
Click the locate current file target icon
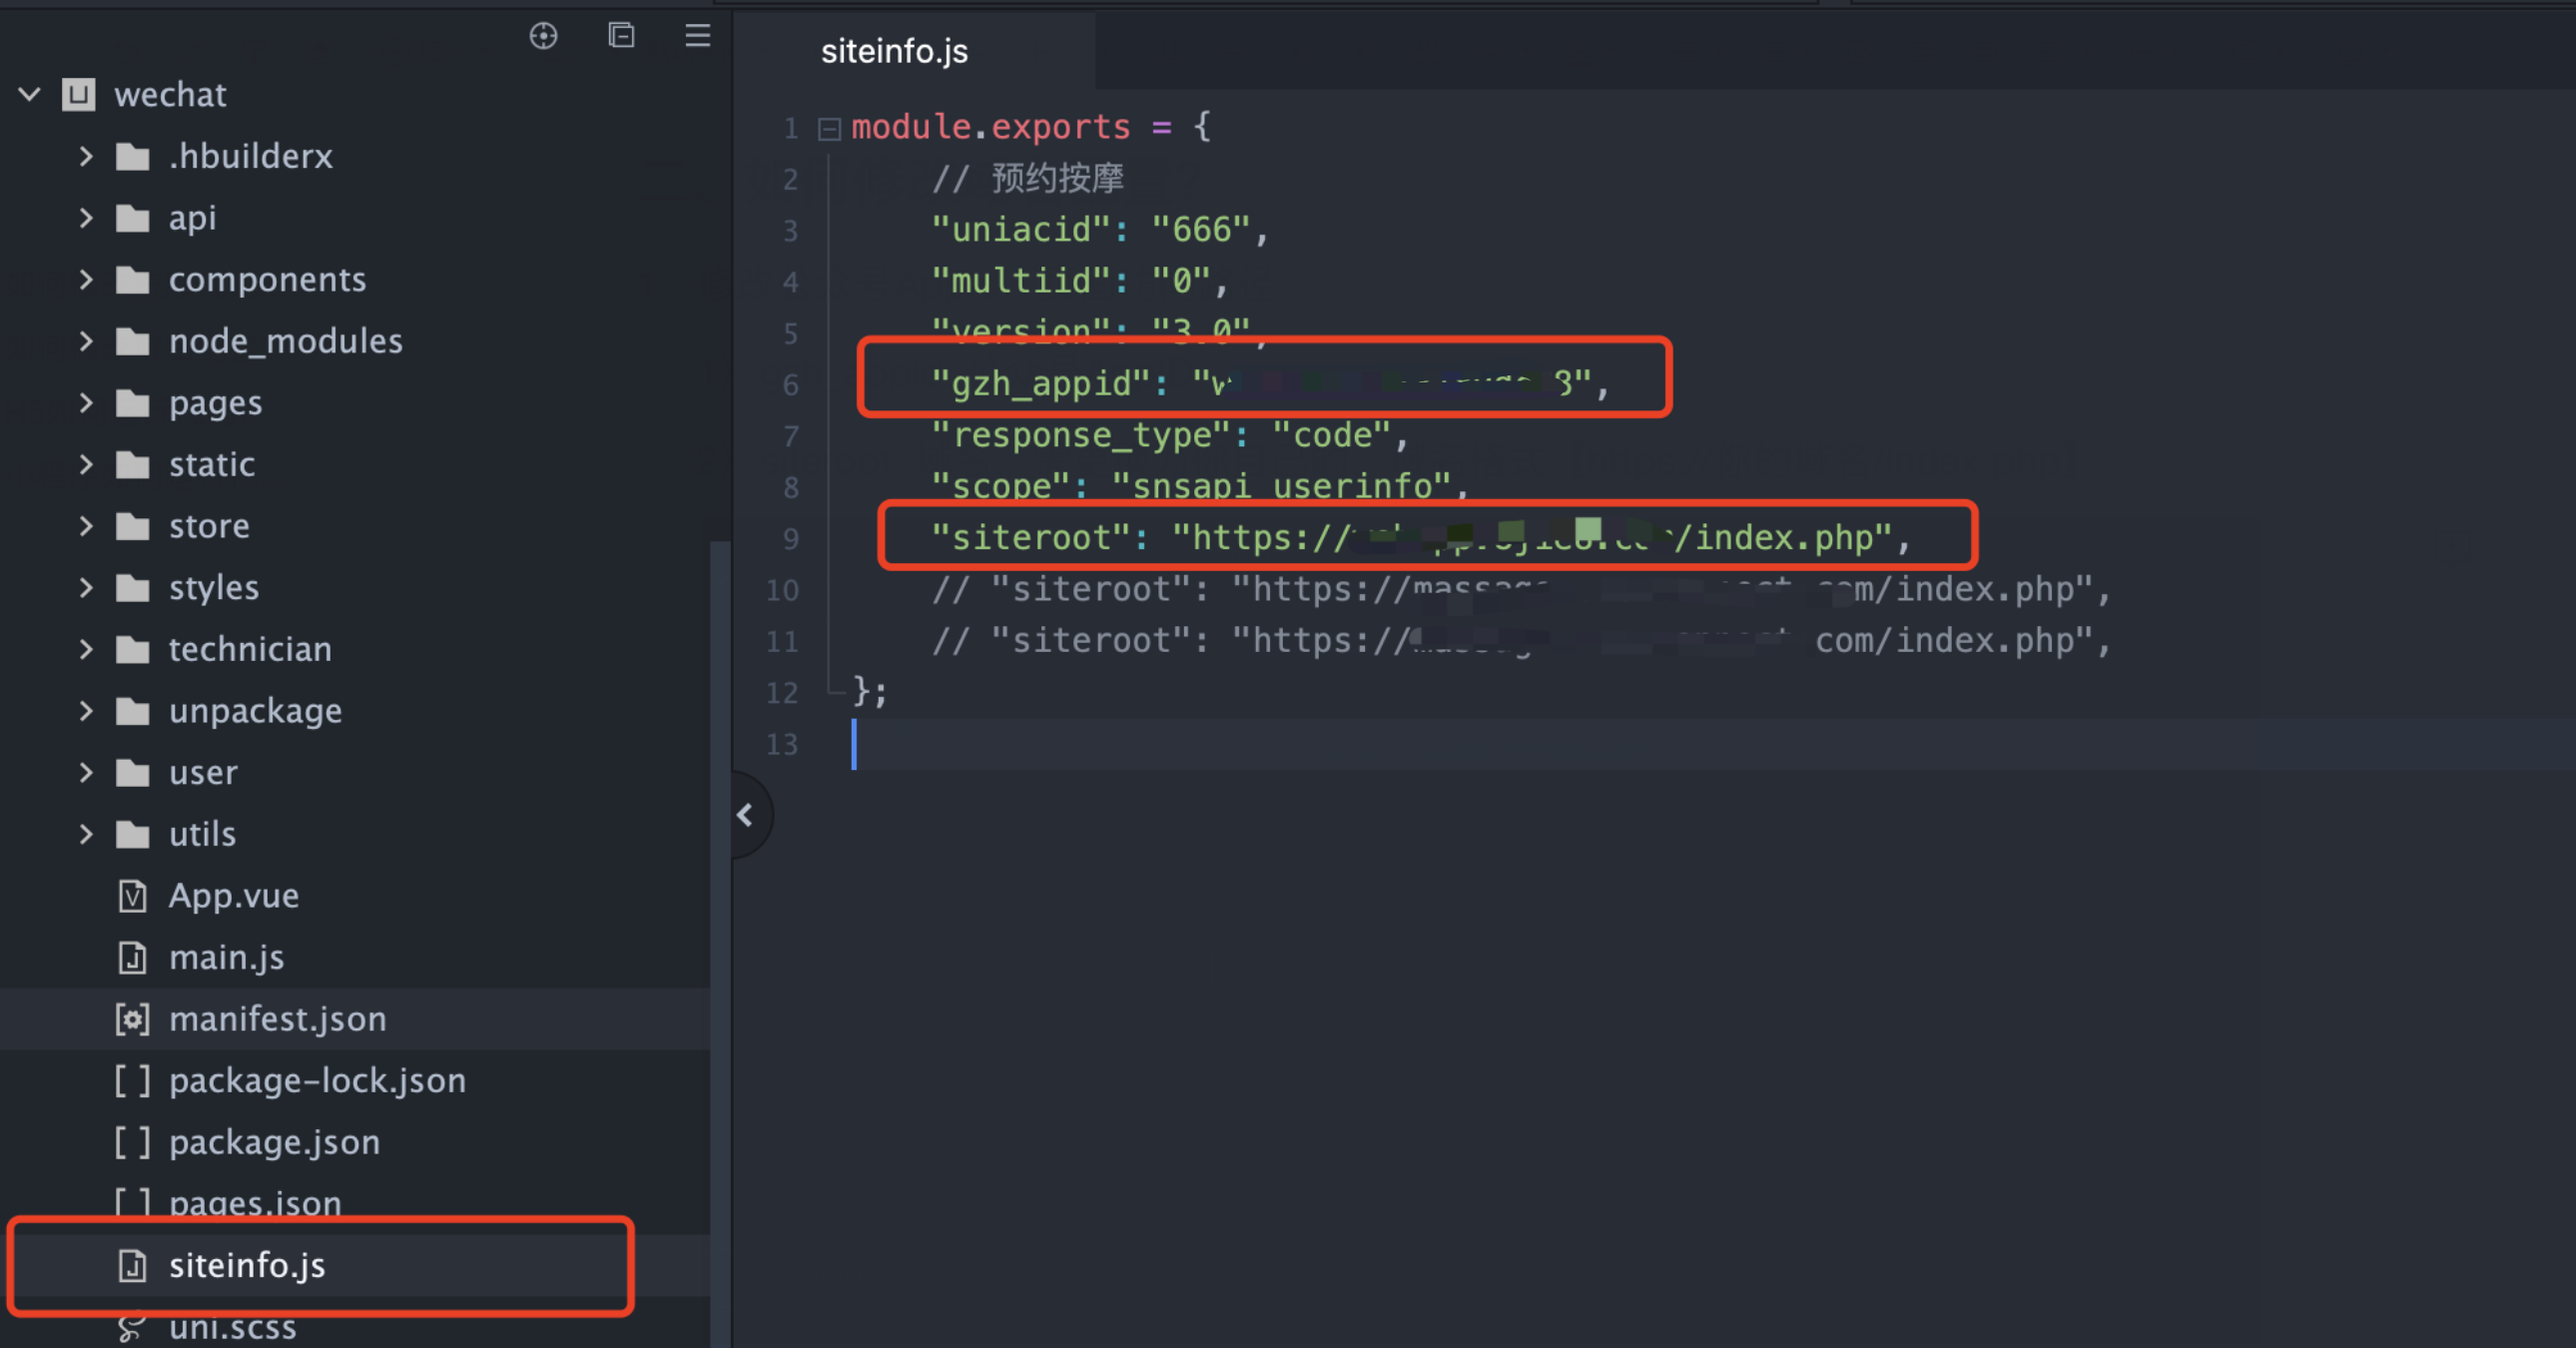click(x=543, y=37)
